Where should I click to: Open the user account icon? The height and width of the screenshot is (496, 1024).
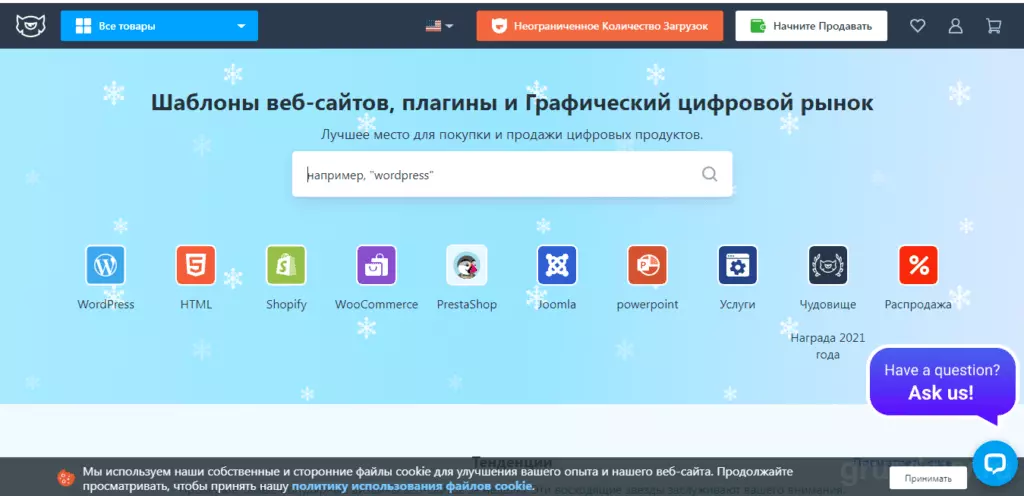(955, 26)
